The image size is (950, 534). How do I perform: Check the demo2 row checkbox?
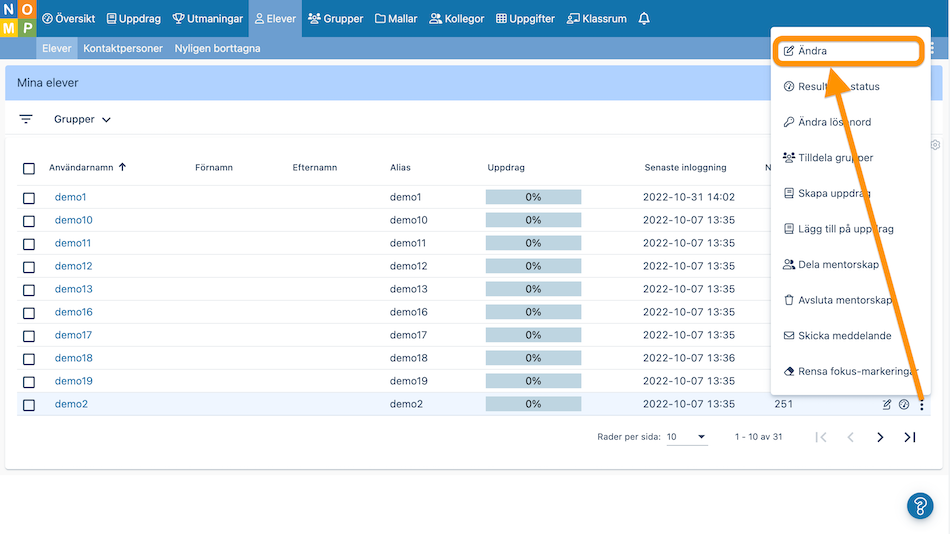point(28,406)
